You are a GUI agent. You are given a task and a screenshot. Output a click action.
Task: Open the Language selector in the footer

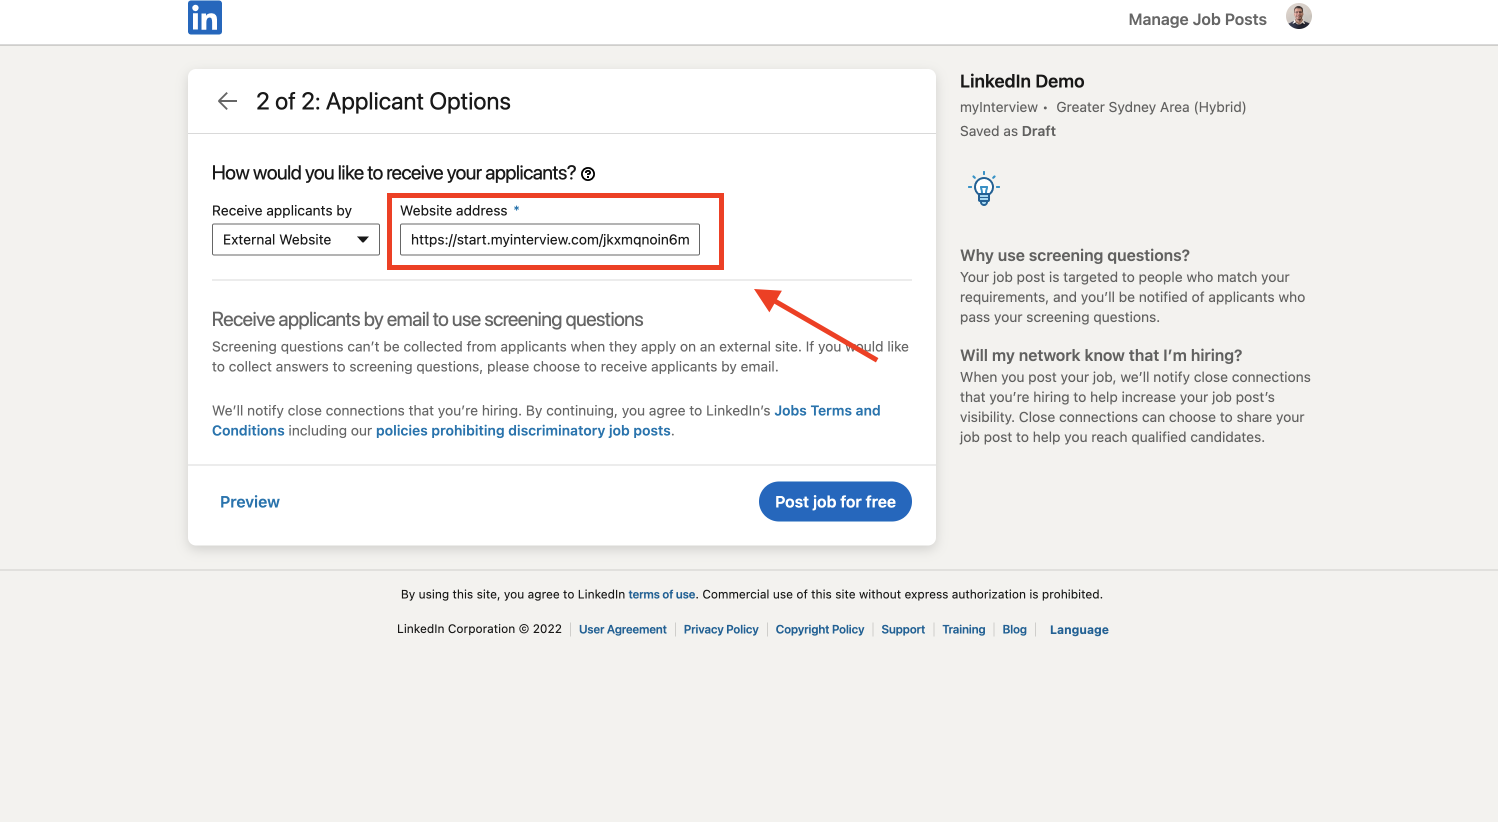point(1078,630)
